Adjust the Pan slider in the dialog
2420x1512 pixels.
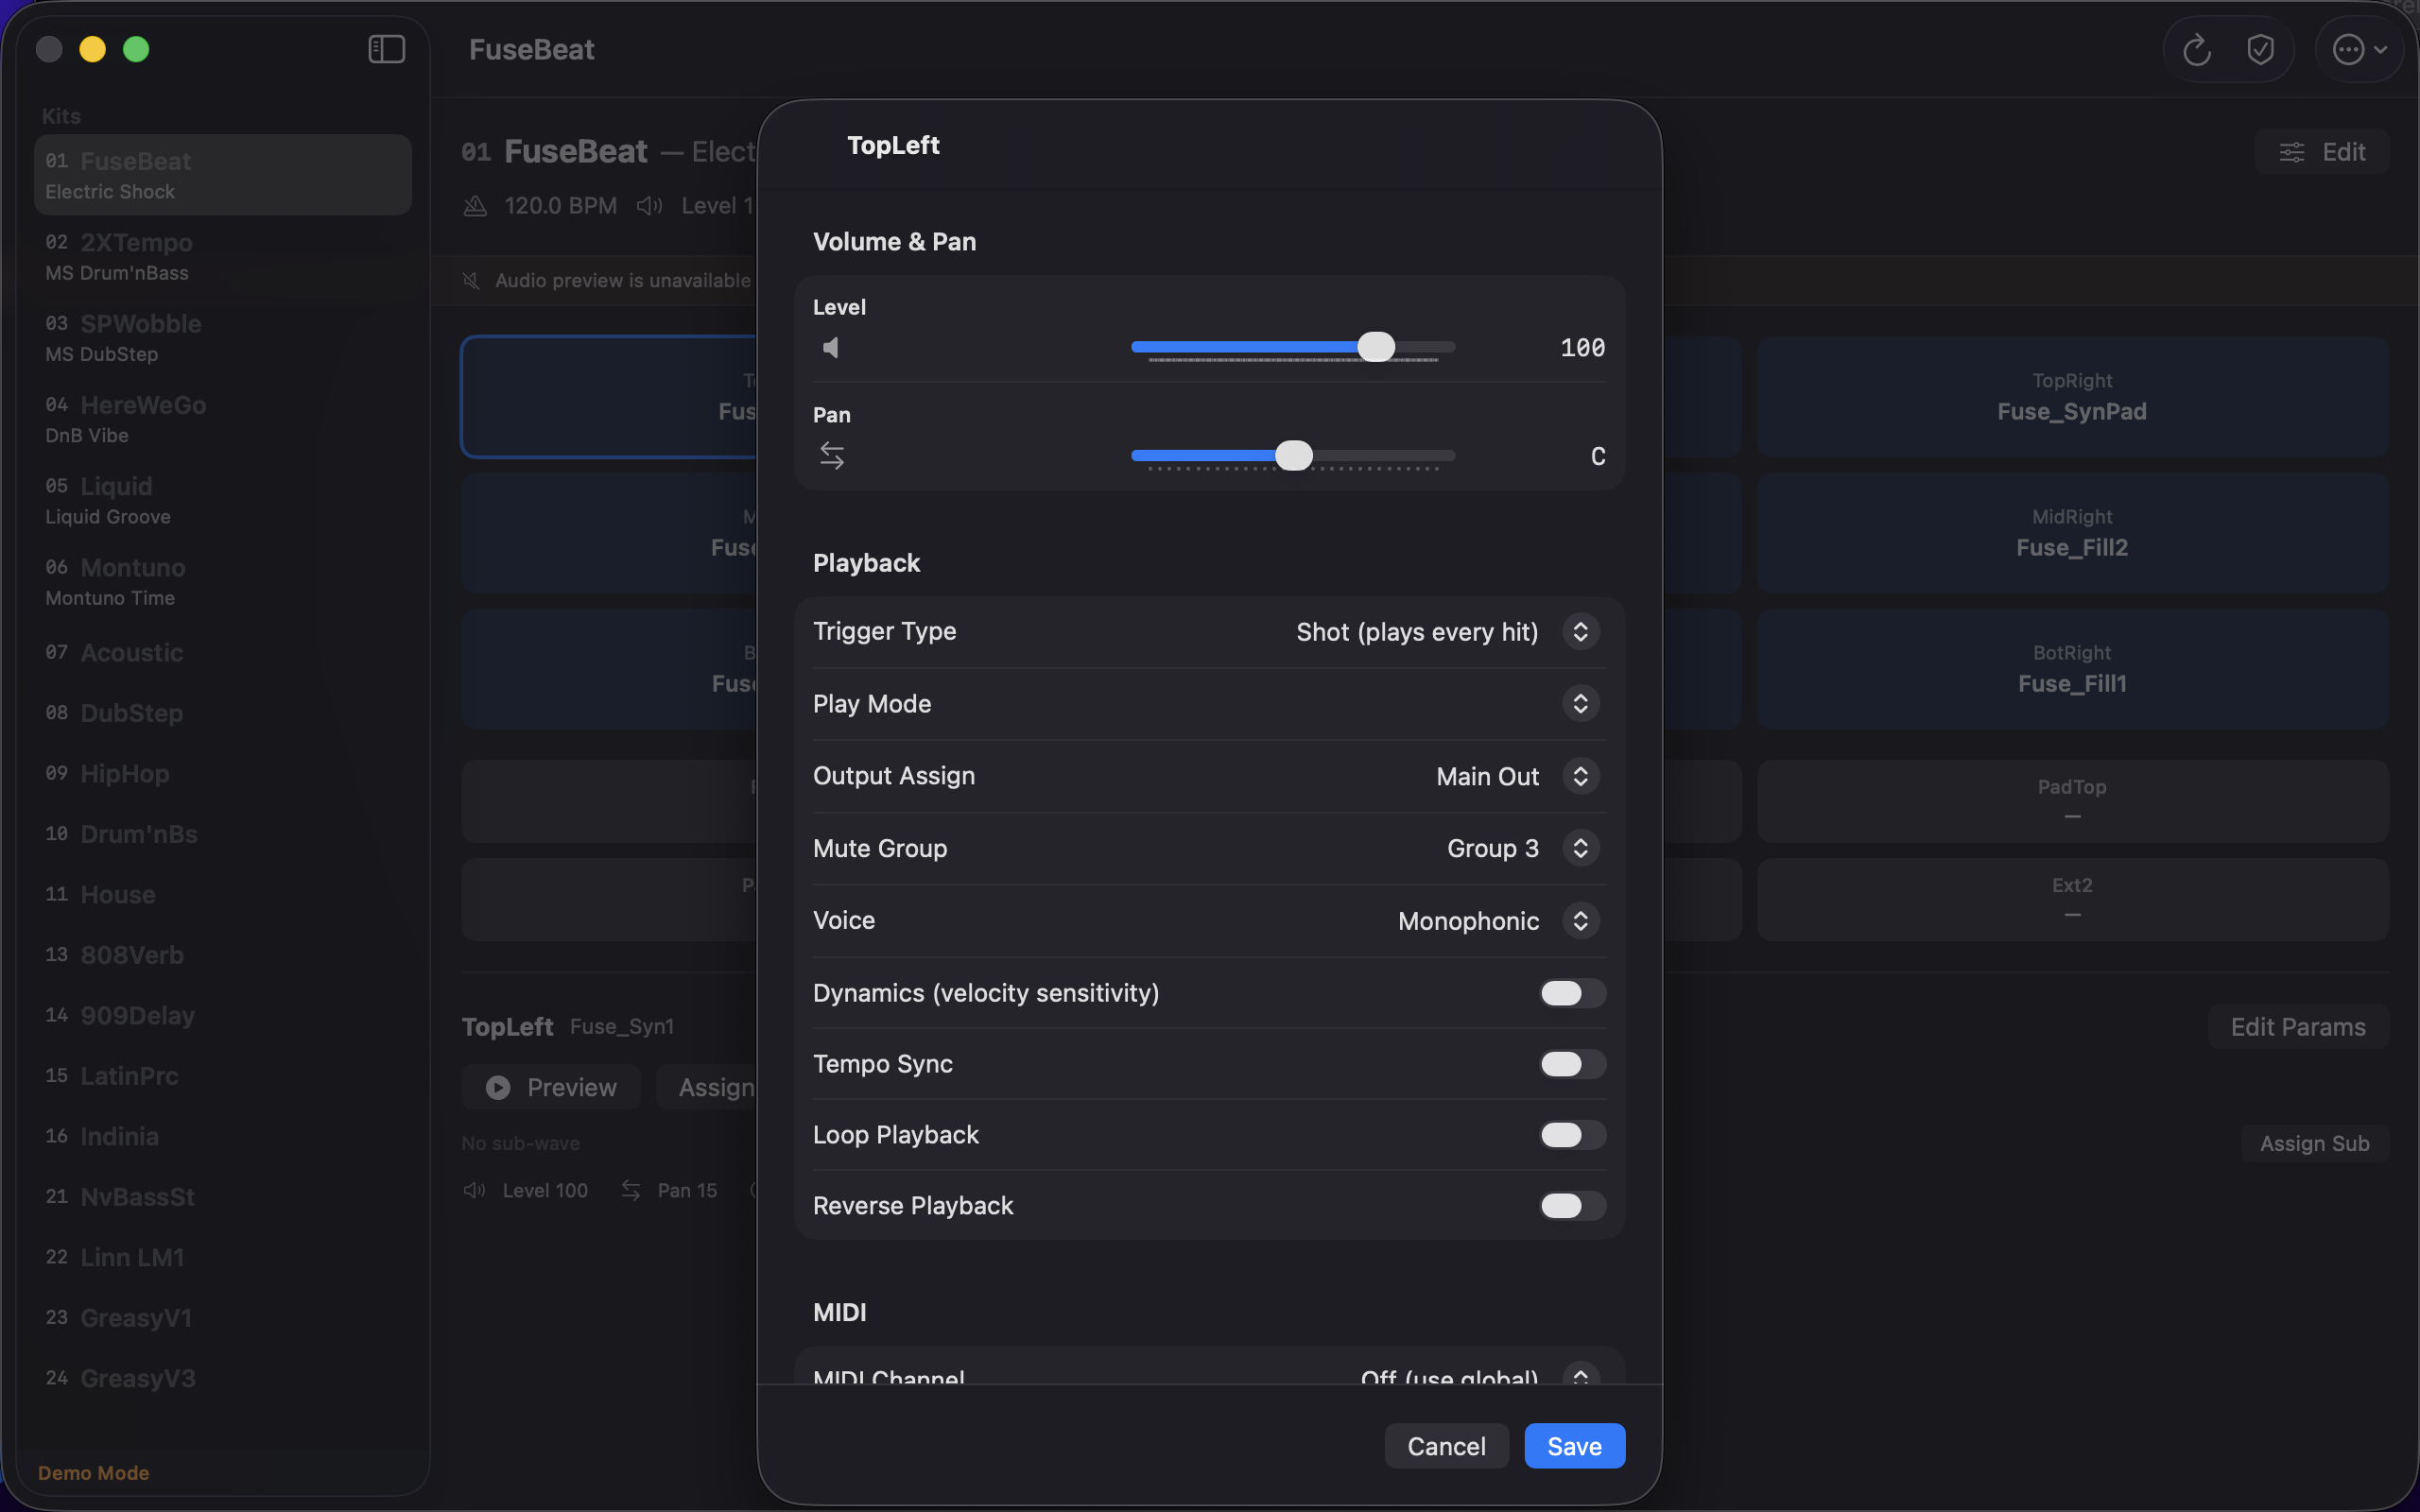coord(1294,455)
